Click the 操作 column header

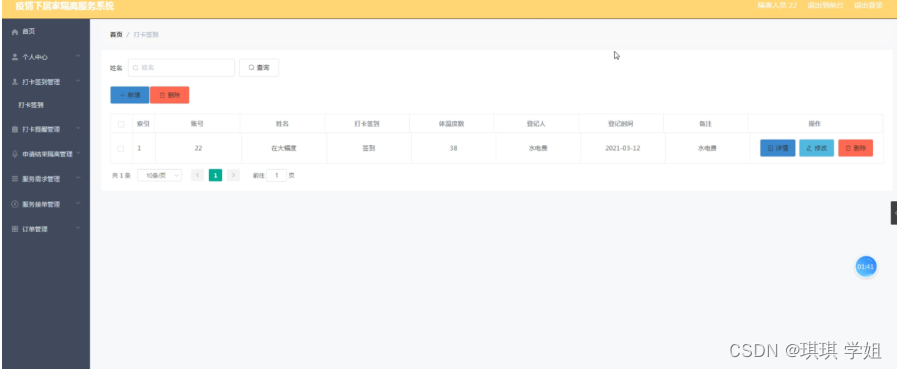[815, 124]
